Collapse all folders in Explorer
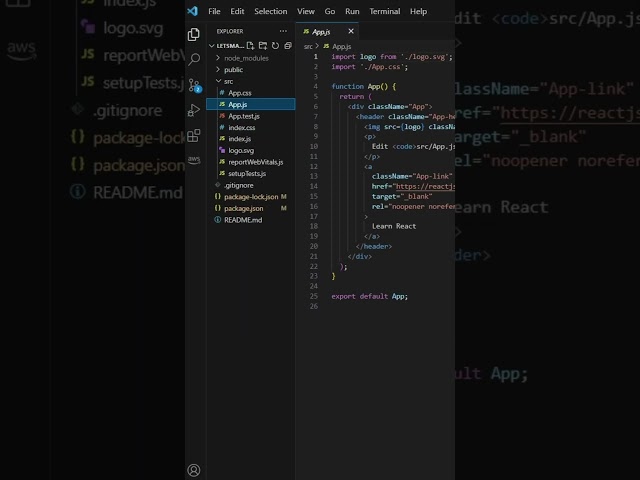Image resolution: width=640 pixels, height=480 pixels. click(x=288, y=45)
